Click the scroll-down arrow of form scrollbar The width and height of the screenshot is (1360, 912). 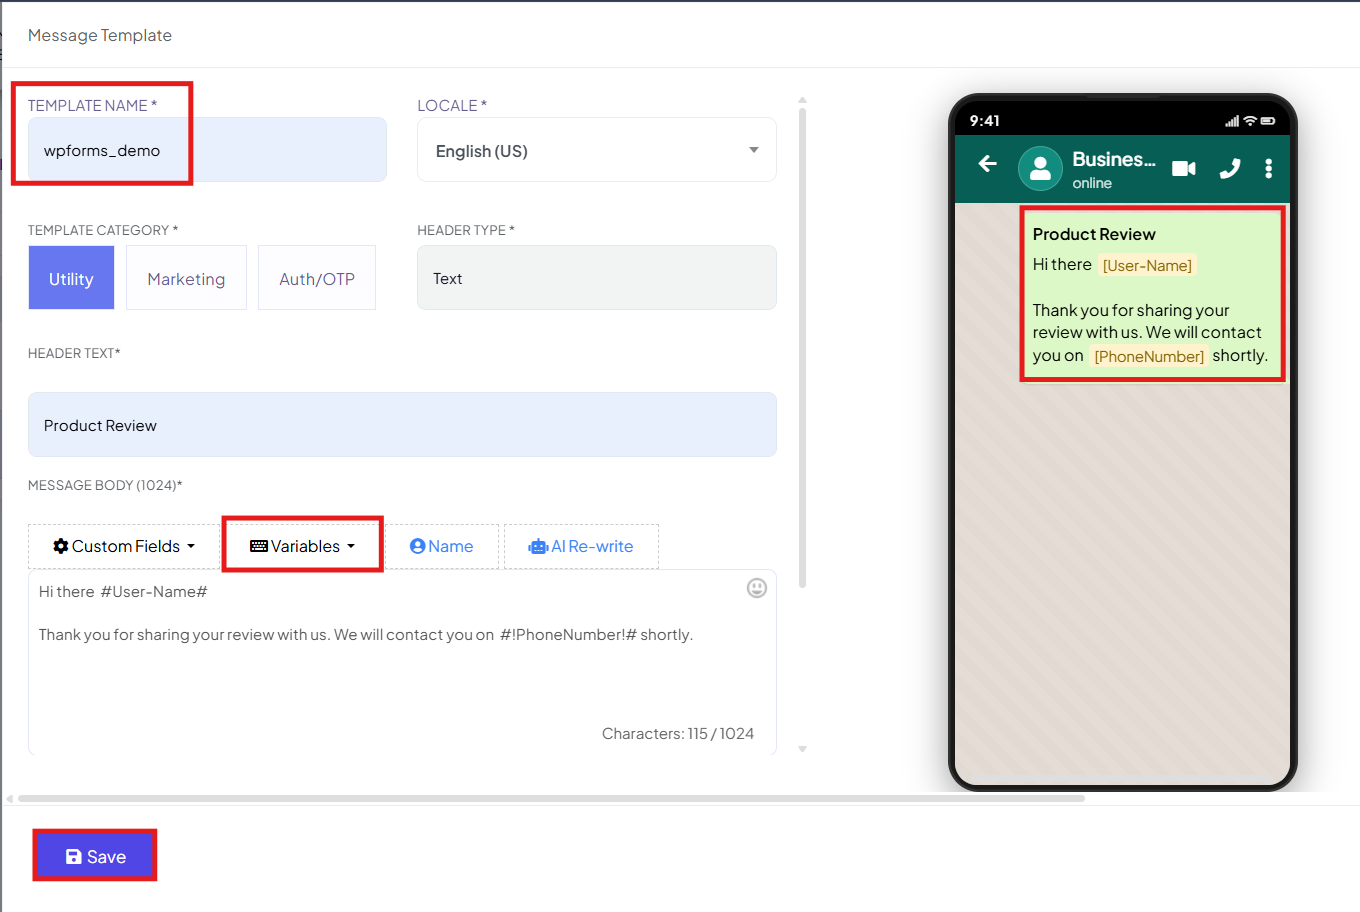coord(802,748)
